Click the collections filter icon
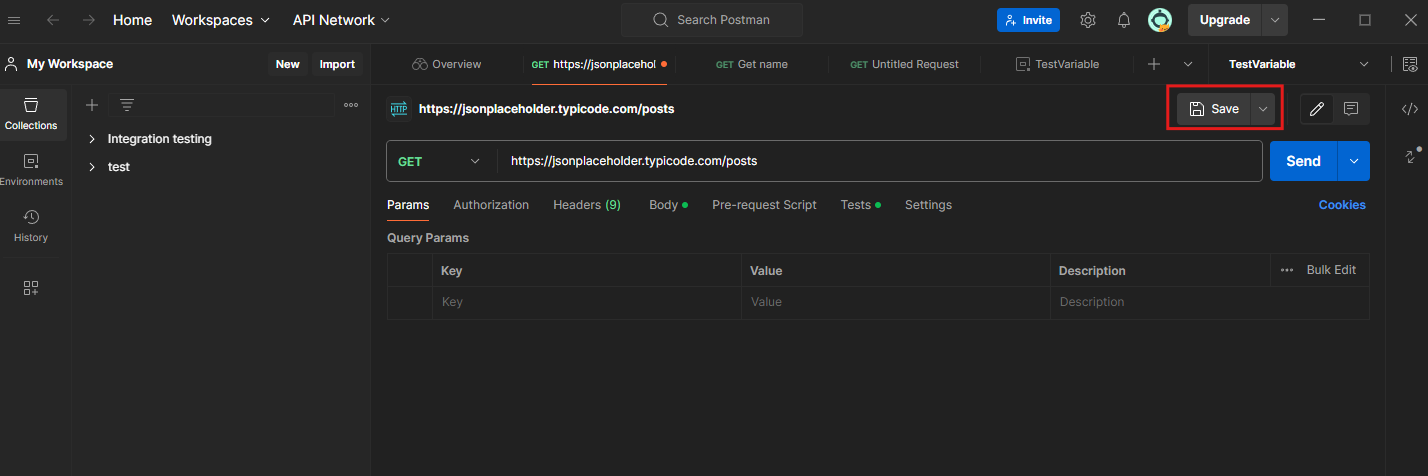Screen dimensions: 1428x476 127,105
